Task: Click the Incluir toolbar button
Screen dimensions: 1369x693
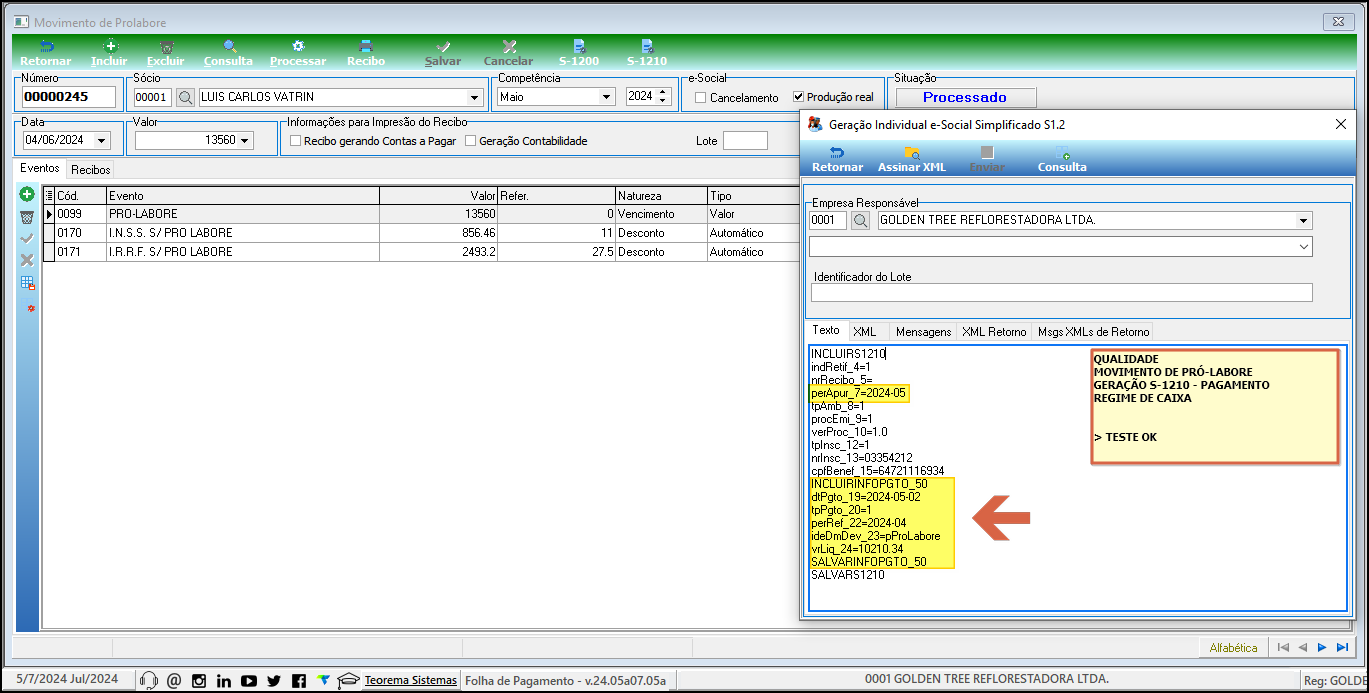Action: click(109, 53)
